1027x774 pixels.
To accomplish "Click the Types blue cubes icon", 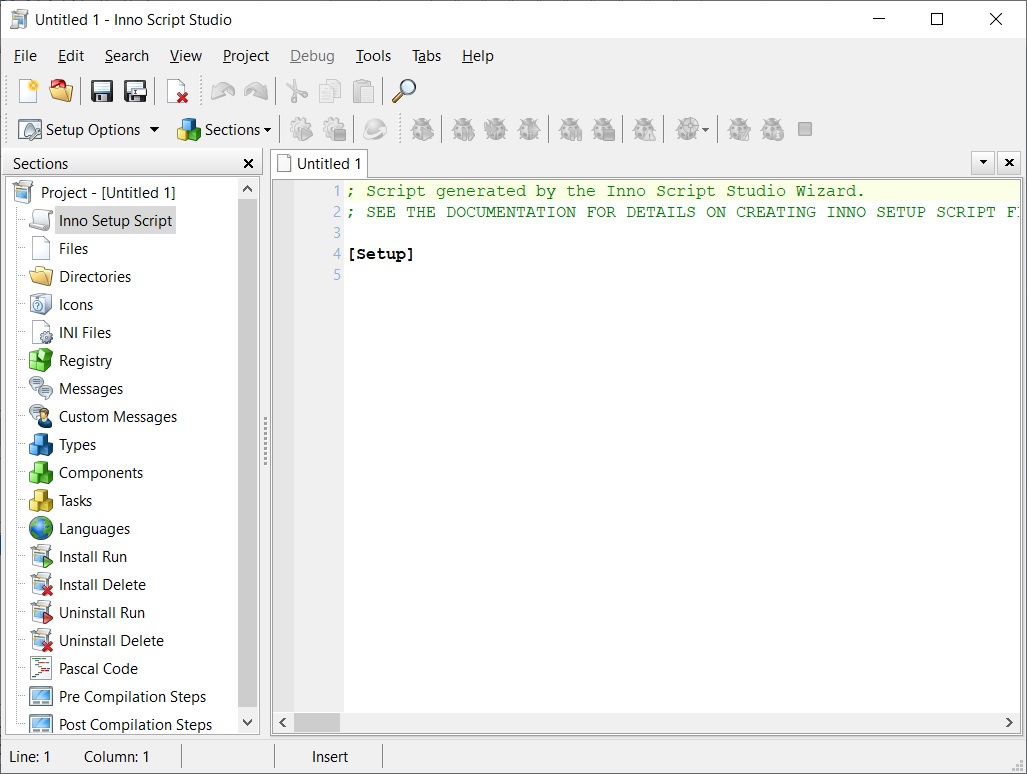I will (41, 445).
